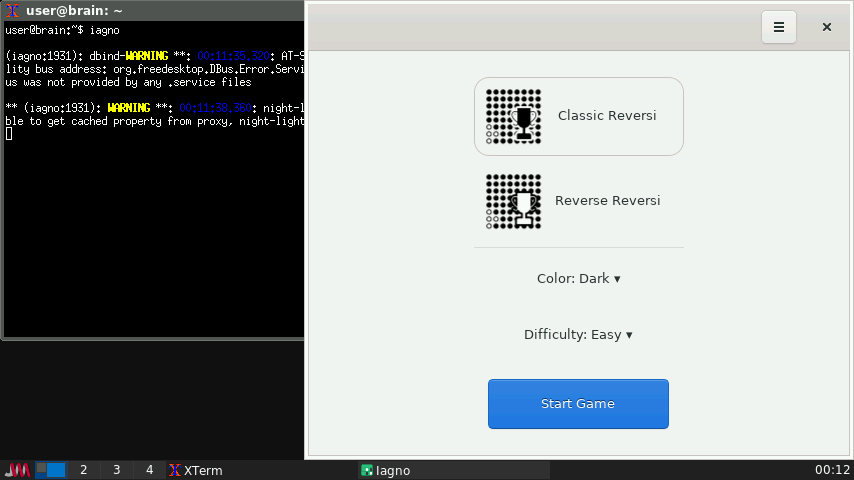Screen dimensions: 854x480
Task: Switch to workspace 2
Action: click(84, 470)
